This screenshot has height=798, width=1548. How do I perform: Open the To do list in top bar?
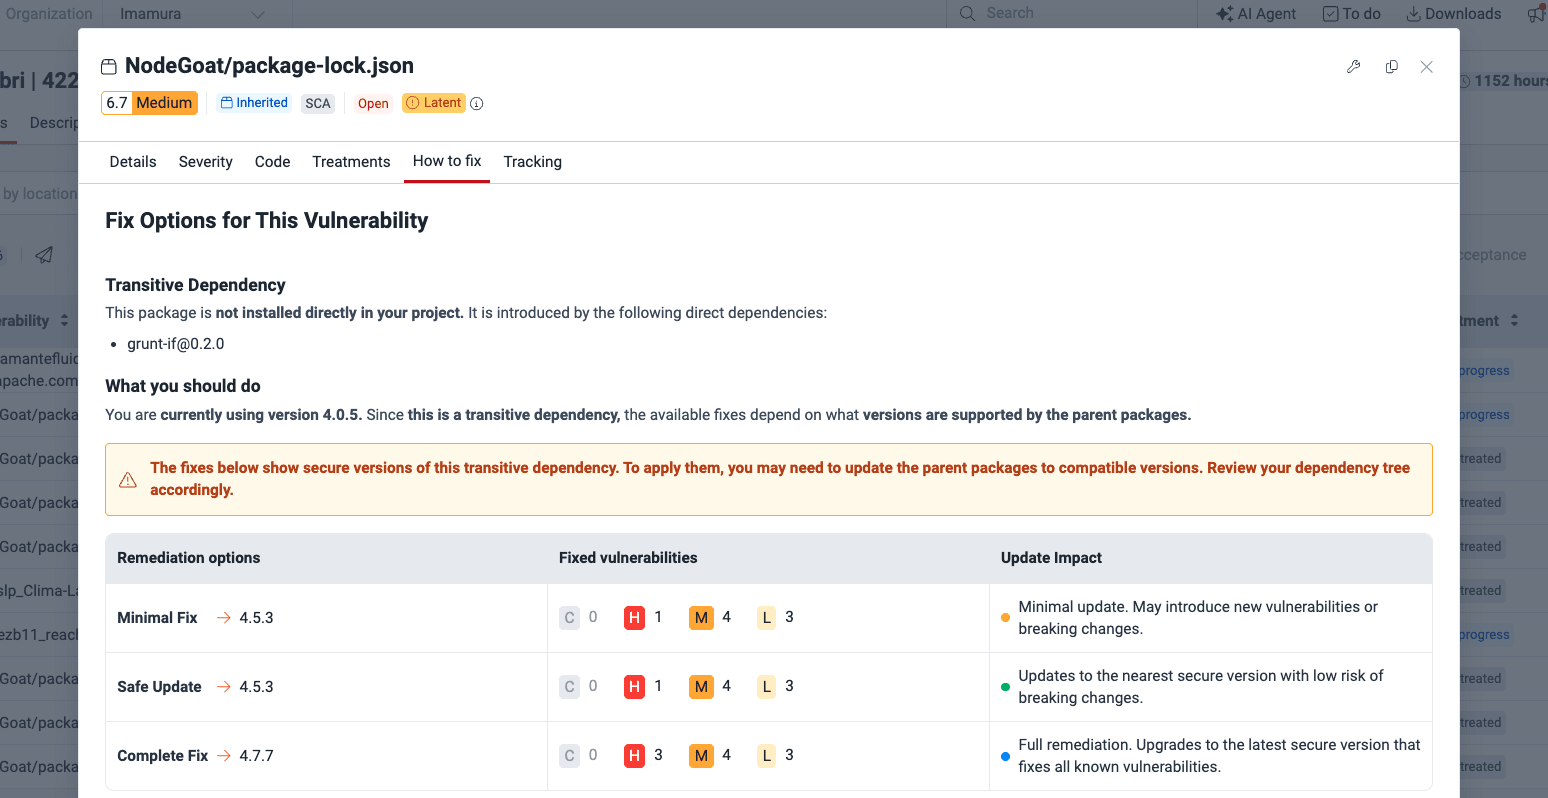coord(1351,14)
